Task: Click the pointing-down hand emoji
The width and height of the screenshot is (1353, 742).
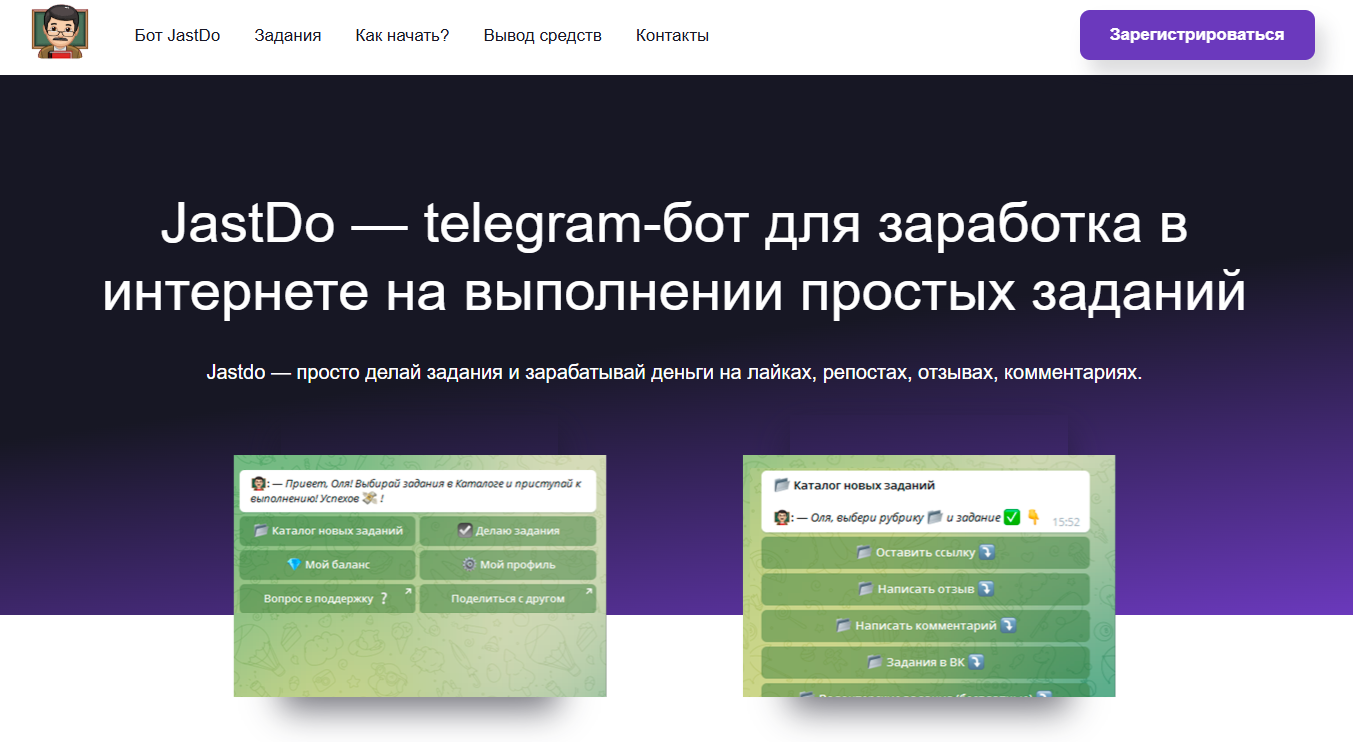Action: tap(1033, 517)
